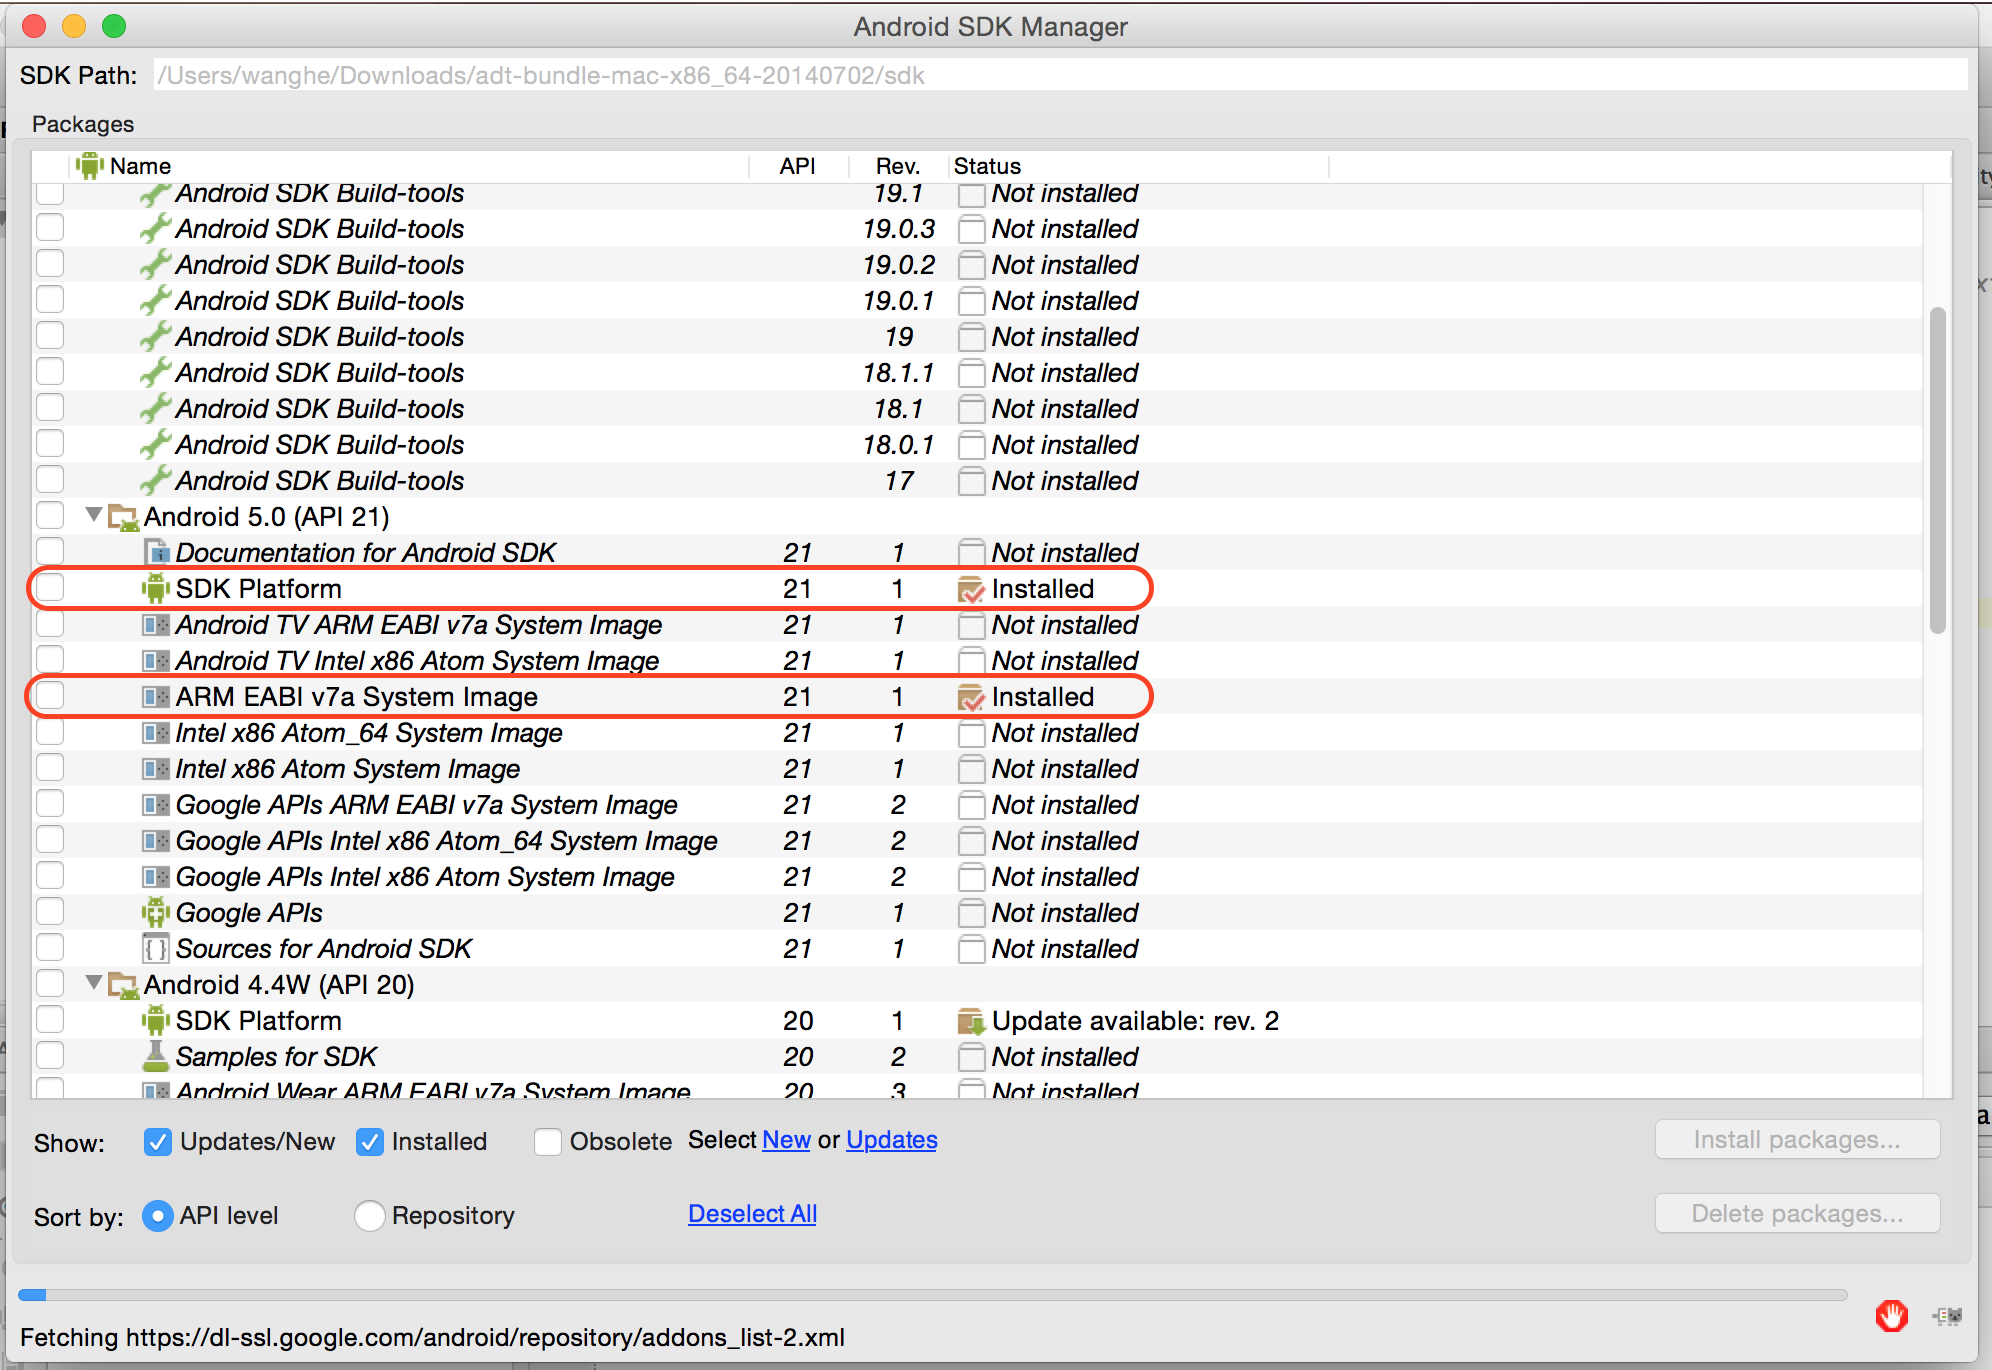
Task: Check the box for SDK Platform API 20
Action: tap(50, 1019)
